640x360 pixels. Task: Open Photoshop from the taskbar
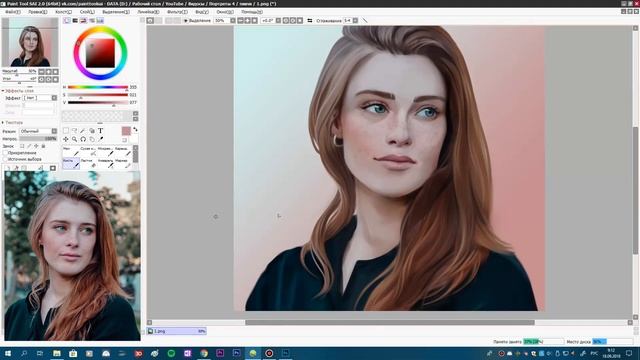point(236,353)
